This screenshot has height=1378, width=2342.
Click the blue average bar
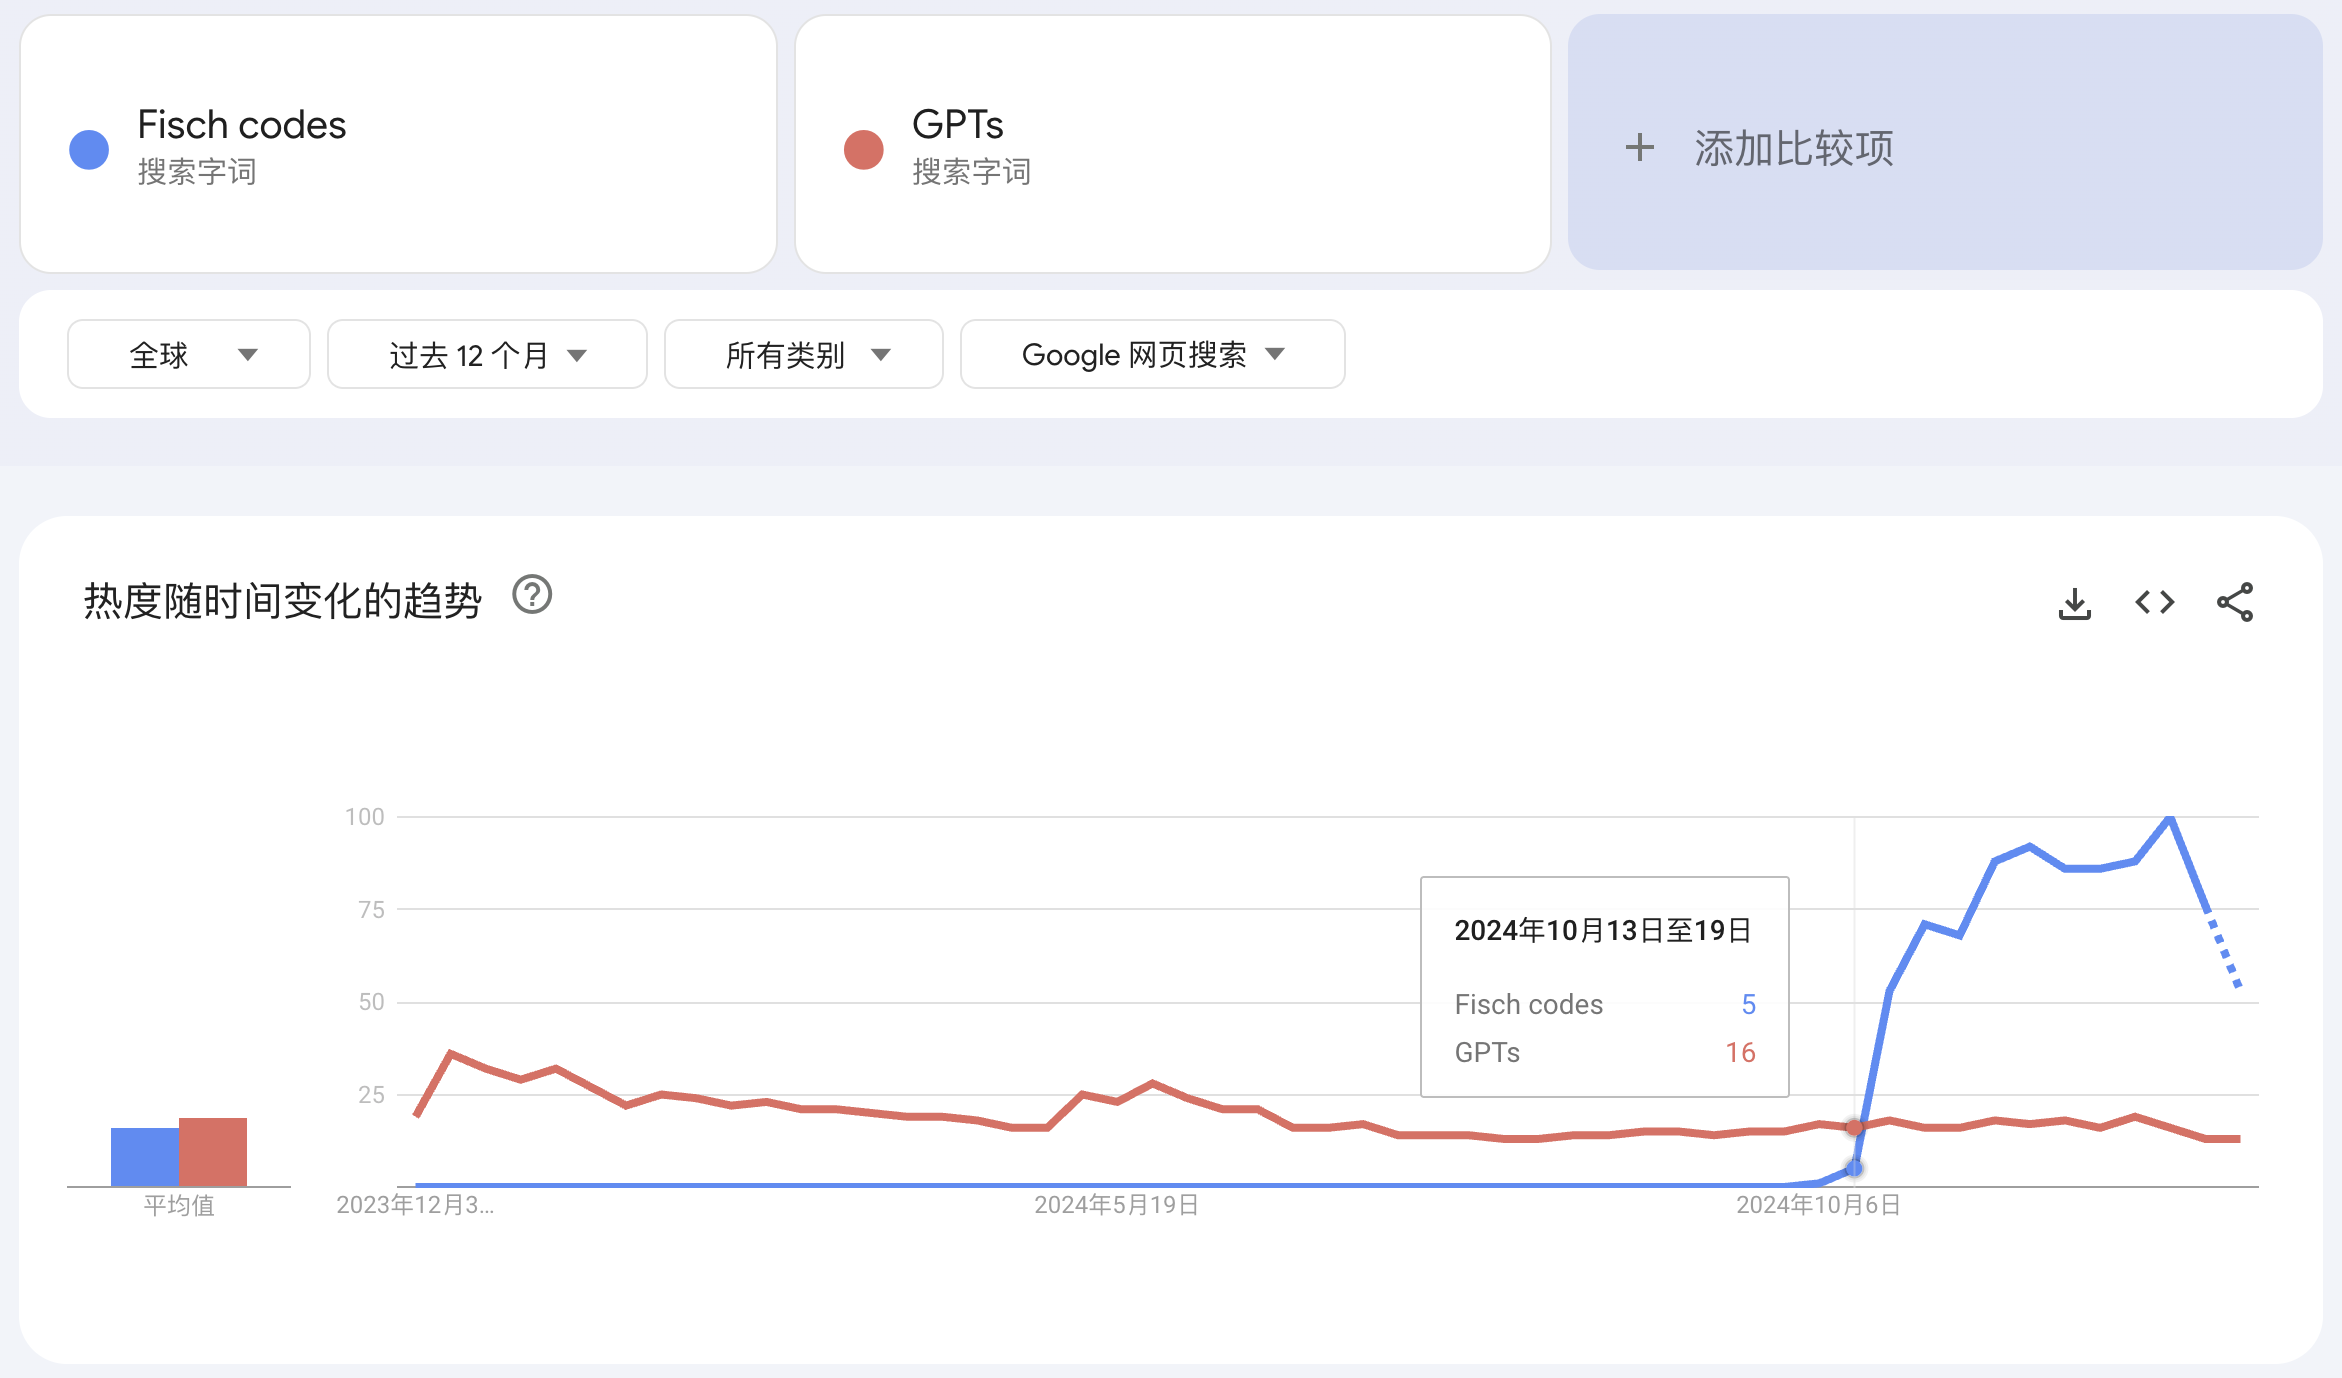(145, 1157)
